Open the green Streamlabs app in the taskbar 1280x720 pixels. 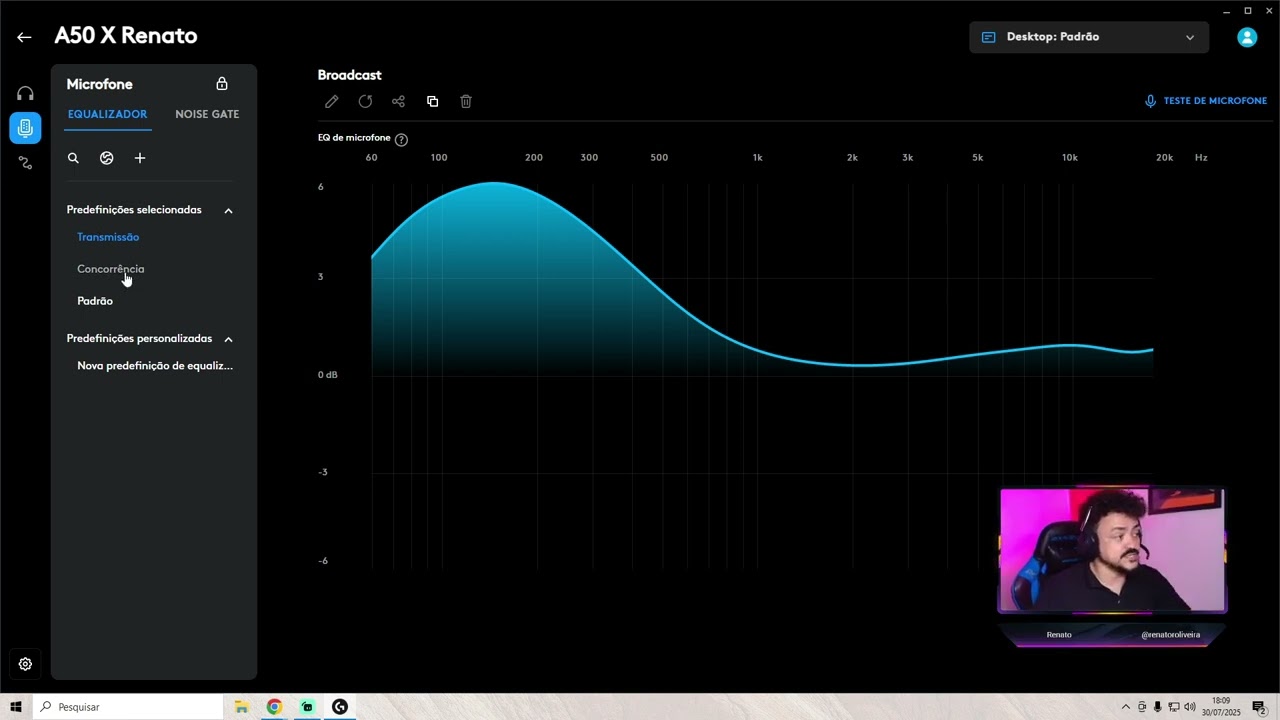point(307,707)
